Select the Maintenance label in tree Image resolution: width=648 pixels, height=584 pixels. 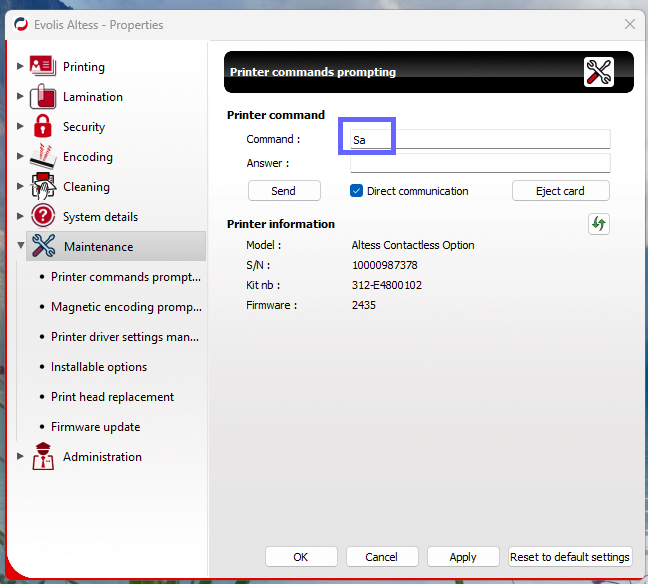98,247
